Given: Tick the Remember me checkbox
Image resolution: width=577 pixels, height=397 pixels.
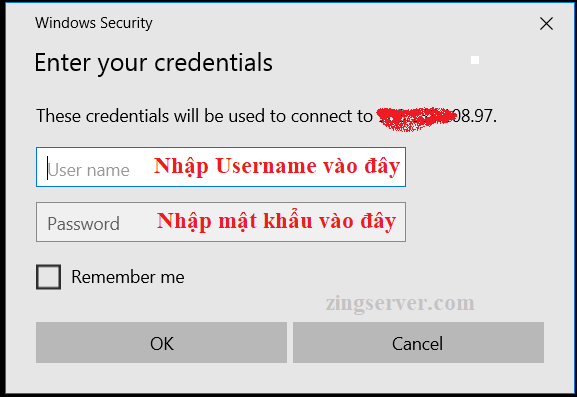Looking at the screenshot, I should 49,277.
